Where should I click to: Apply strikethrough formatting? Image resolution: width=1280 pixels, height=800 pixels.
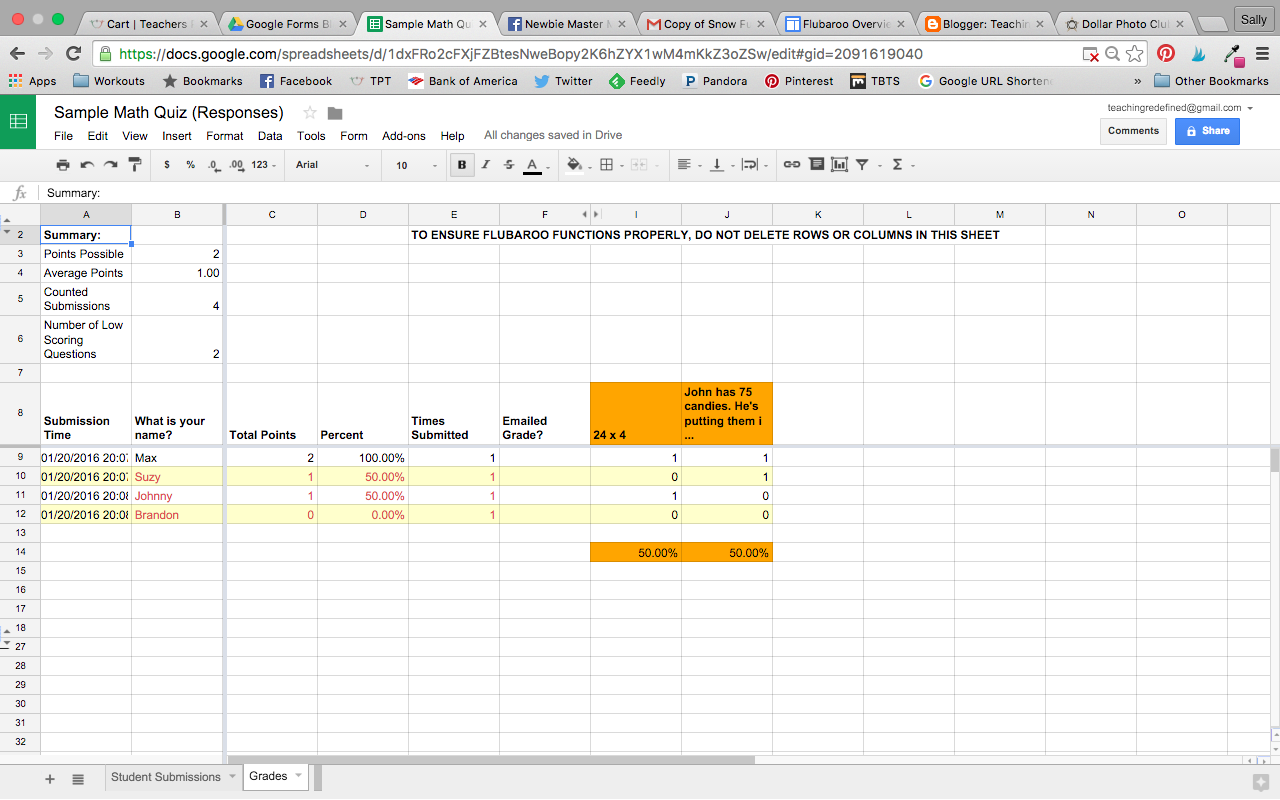coord(509,164)
